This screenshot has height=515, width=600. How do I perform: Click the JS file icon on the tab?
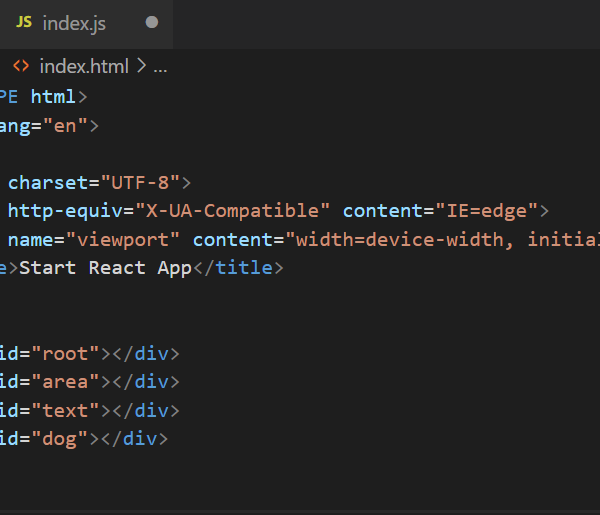coord(24,22)
